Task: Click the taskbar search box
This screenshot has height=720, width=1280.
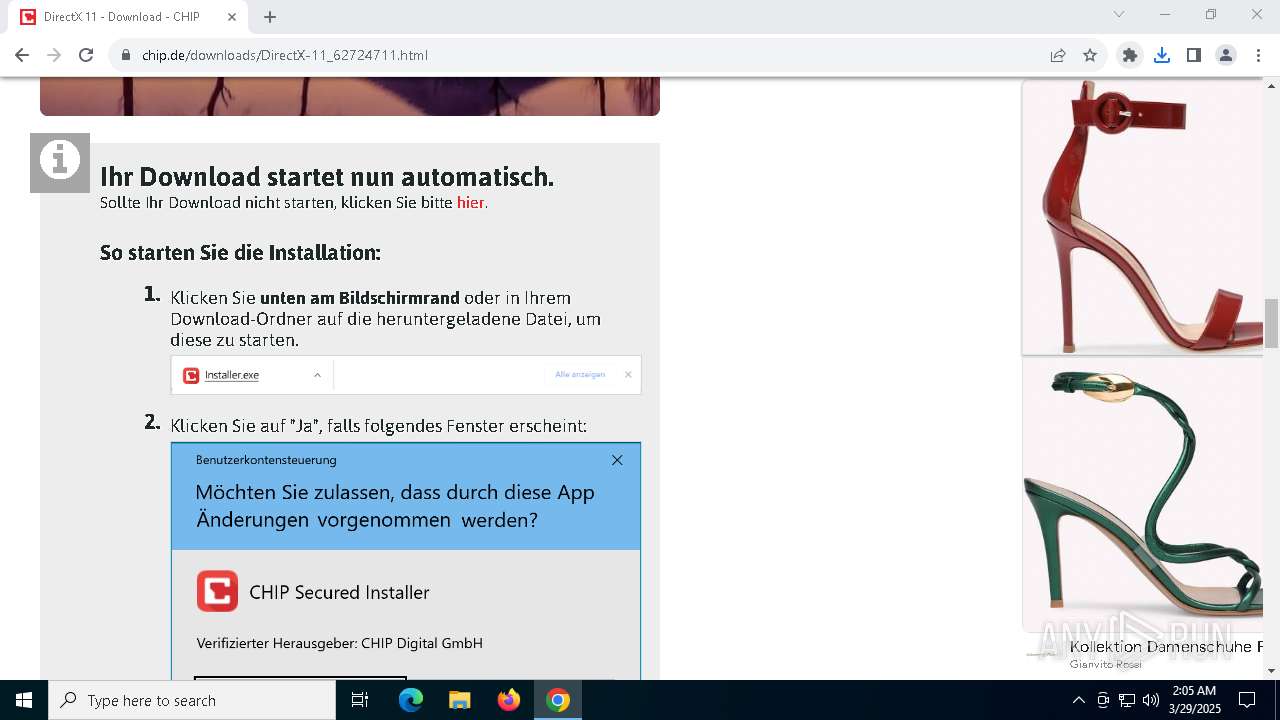Action: pyautogui.click(x=192, y=700)
